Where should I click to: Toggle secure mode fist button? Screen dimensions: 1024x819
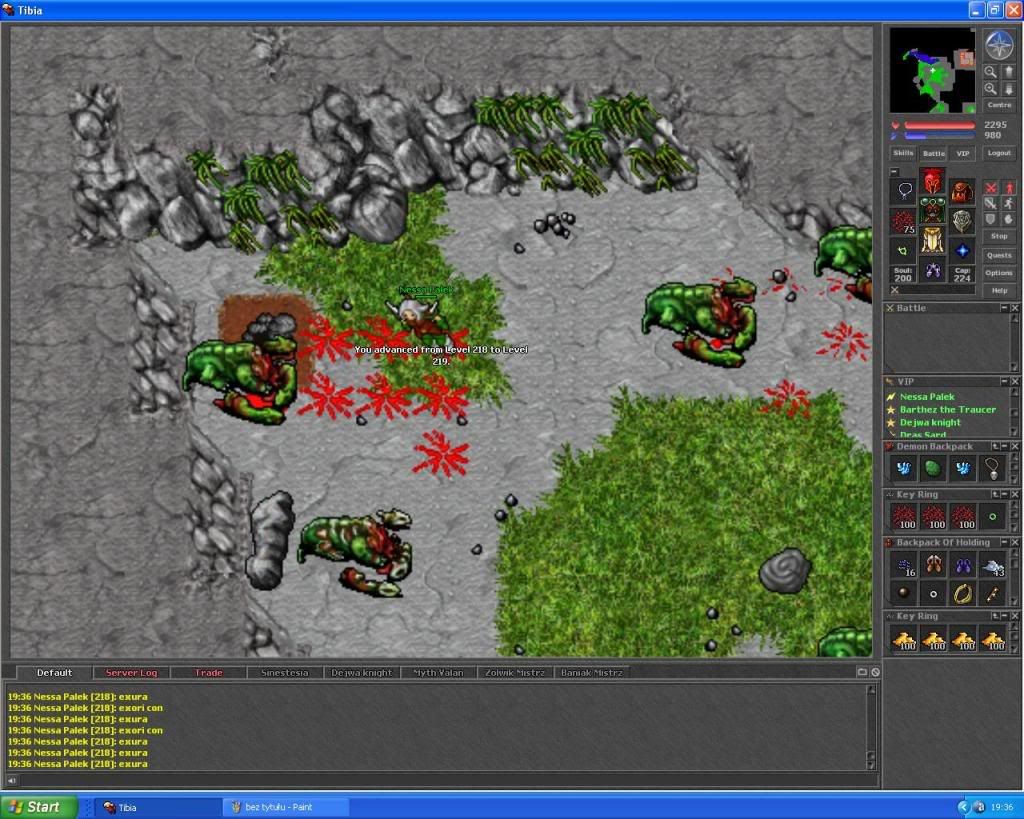point(1008,219)
